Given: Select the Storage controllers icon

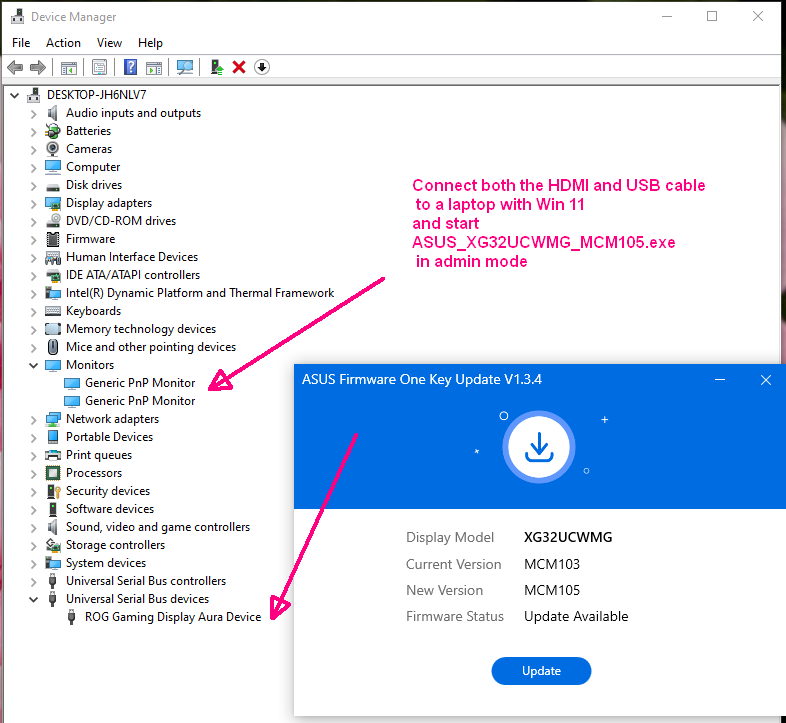Looking at the screenshot, I should tap(53, 545).
